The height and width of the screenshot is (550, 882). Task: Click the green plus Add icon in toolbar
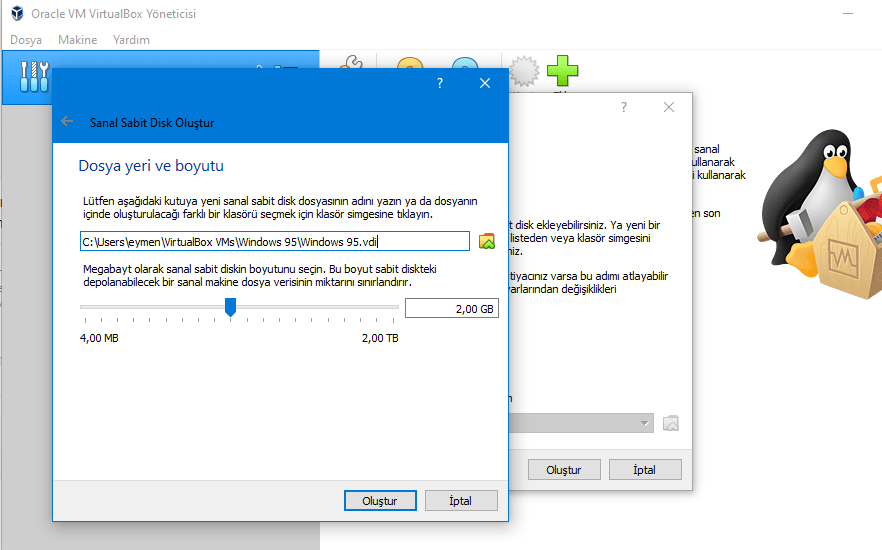[x=562, y=71]
